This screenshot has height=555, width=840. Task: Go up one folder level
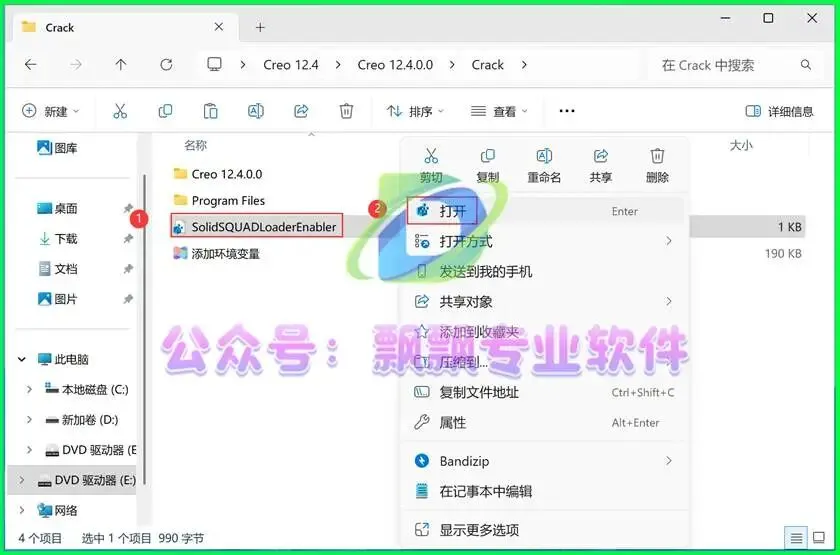(121, 65)
